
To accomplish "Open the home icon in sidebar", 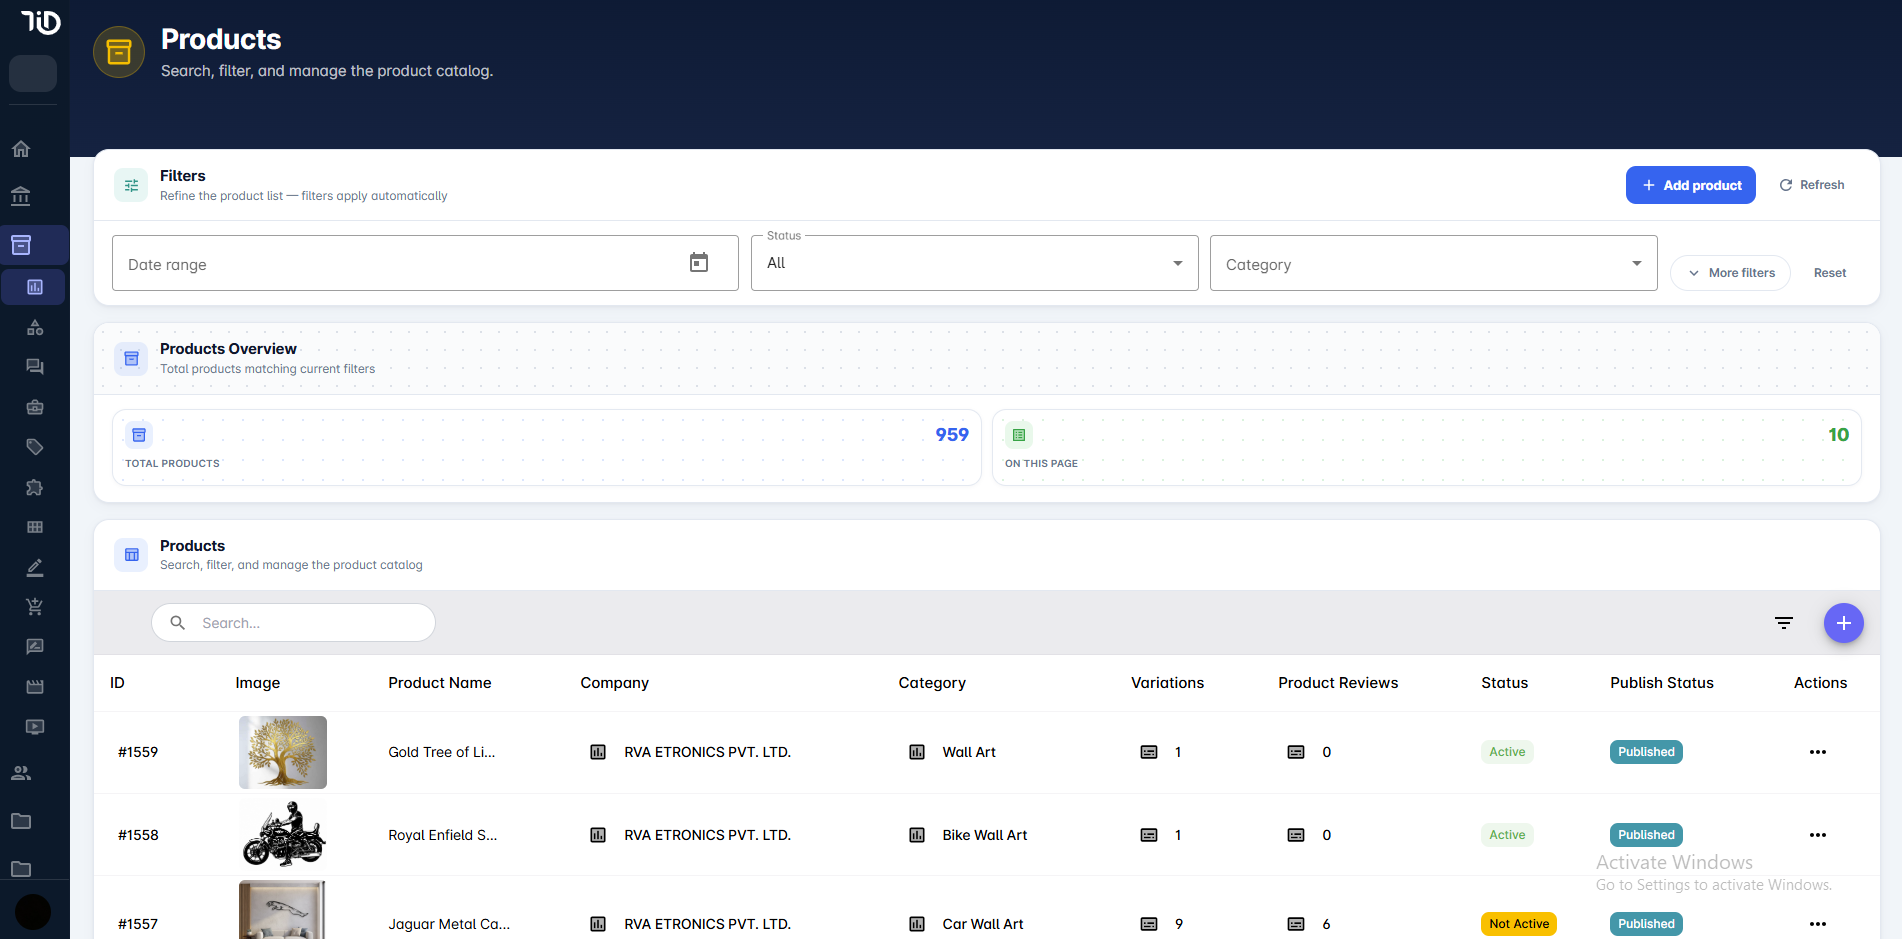I will click(21, 149).
